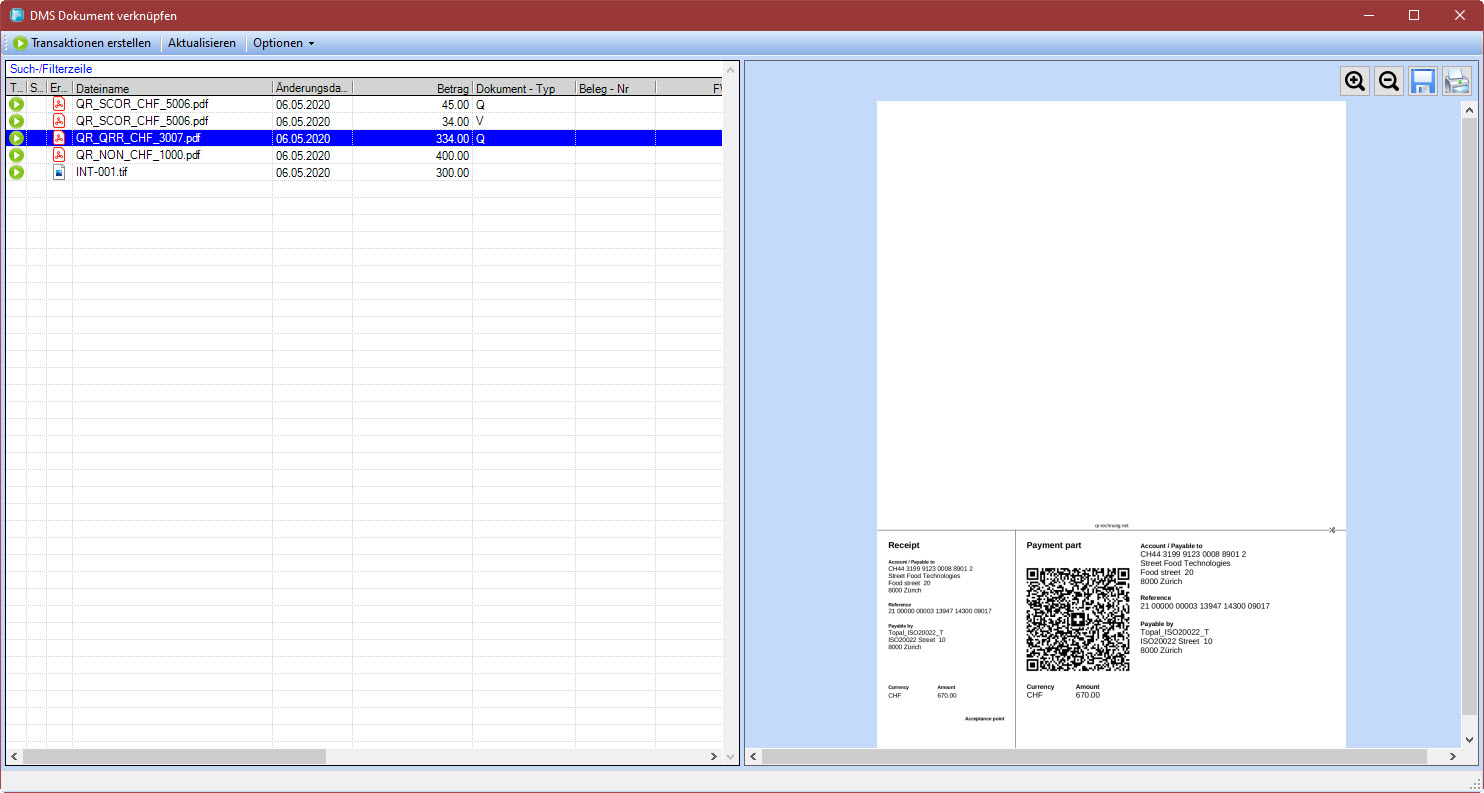Zoom in on the document preview

pyautogui.click(x=1355, y=82)
